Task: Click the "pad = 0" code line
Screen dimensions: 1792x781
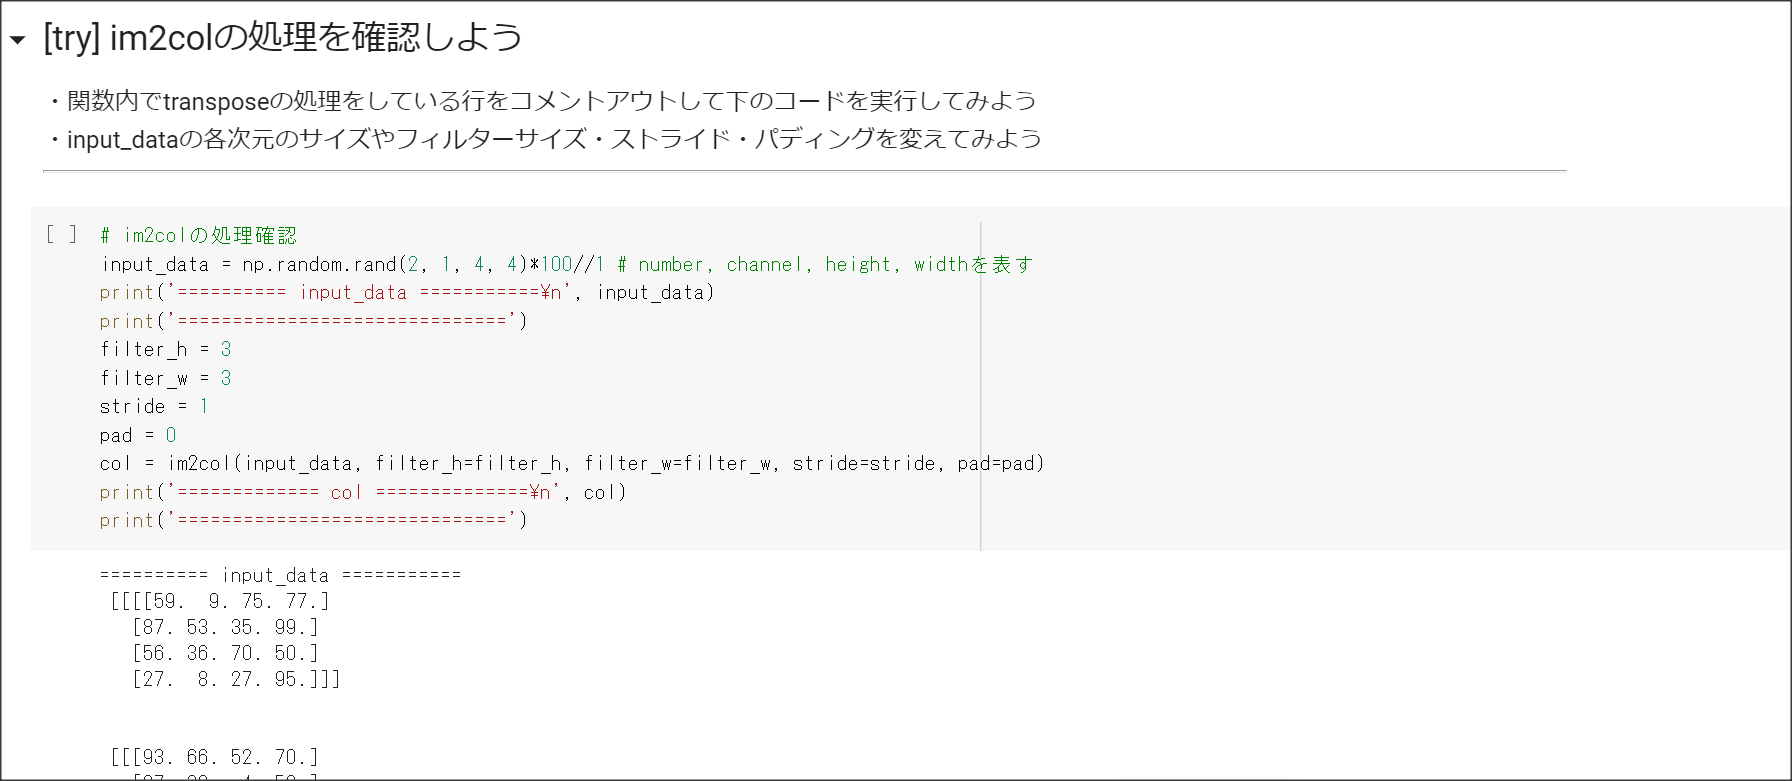Action: (x=138, y=435)
